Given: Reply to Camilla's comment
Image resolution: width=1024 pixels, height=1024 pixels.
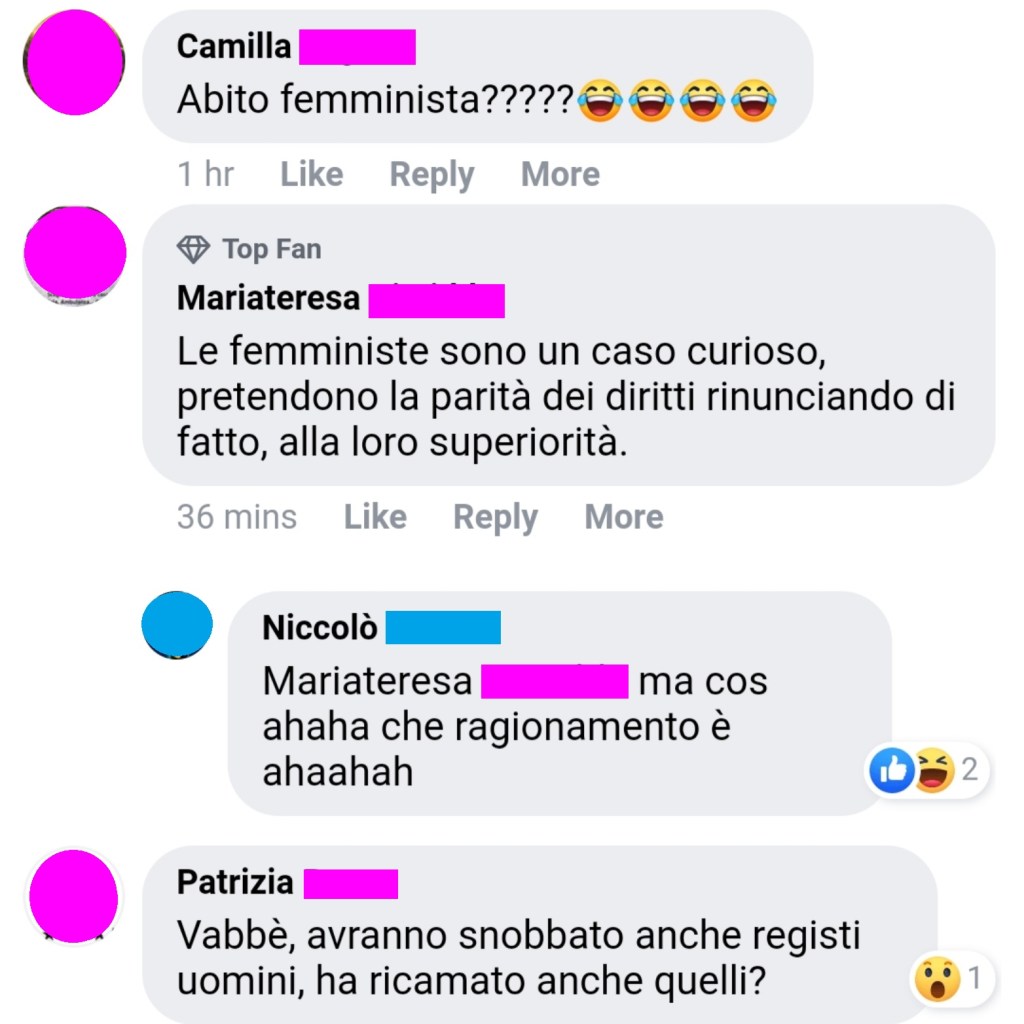Looking at the screenshot, I should (432, 174).
